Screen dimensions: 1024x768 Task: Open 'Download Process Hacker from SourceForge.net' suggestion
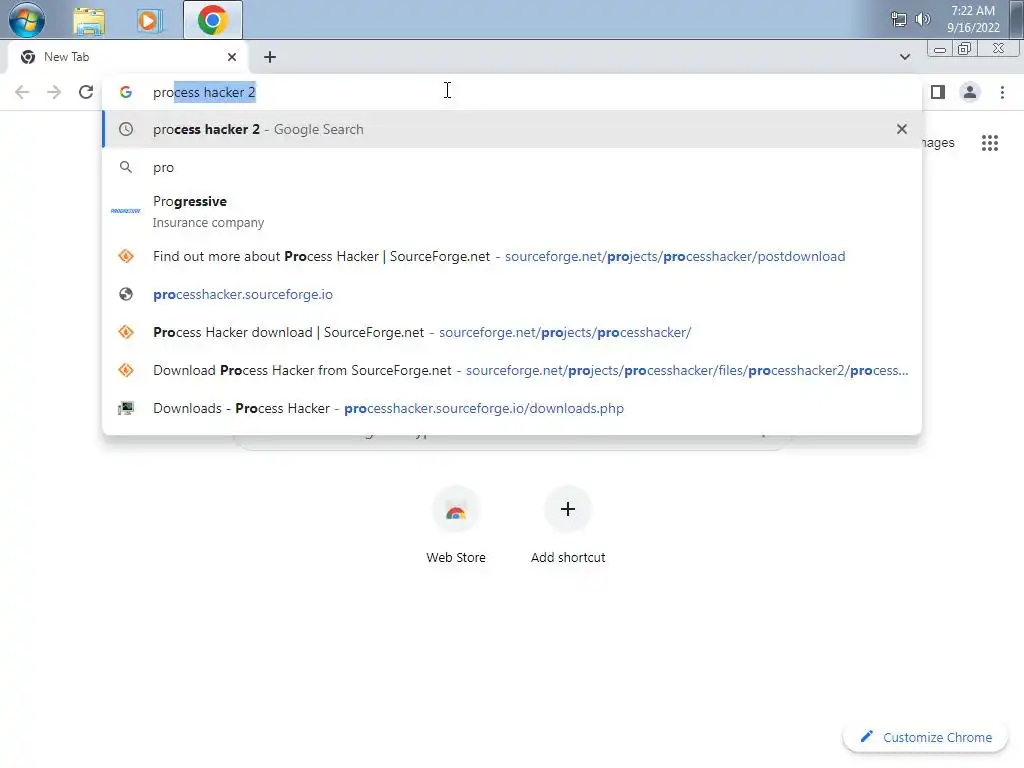pos(511,370)
